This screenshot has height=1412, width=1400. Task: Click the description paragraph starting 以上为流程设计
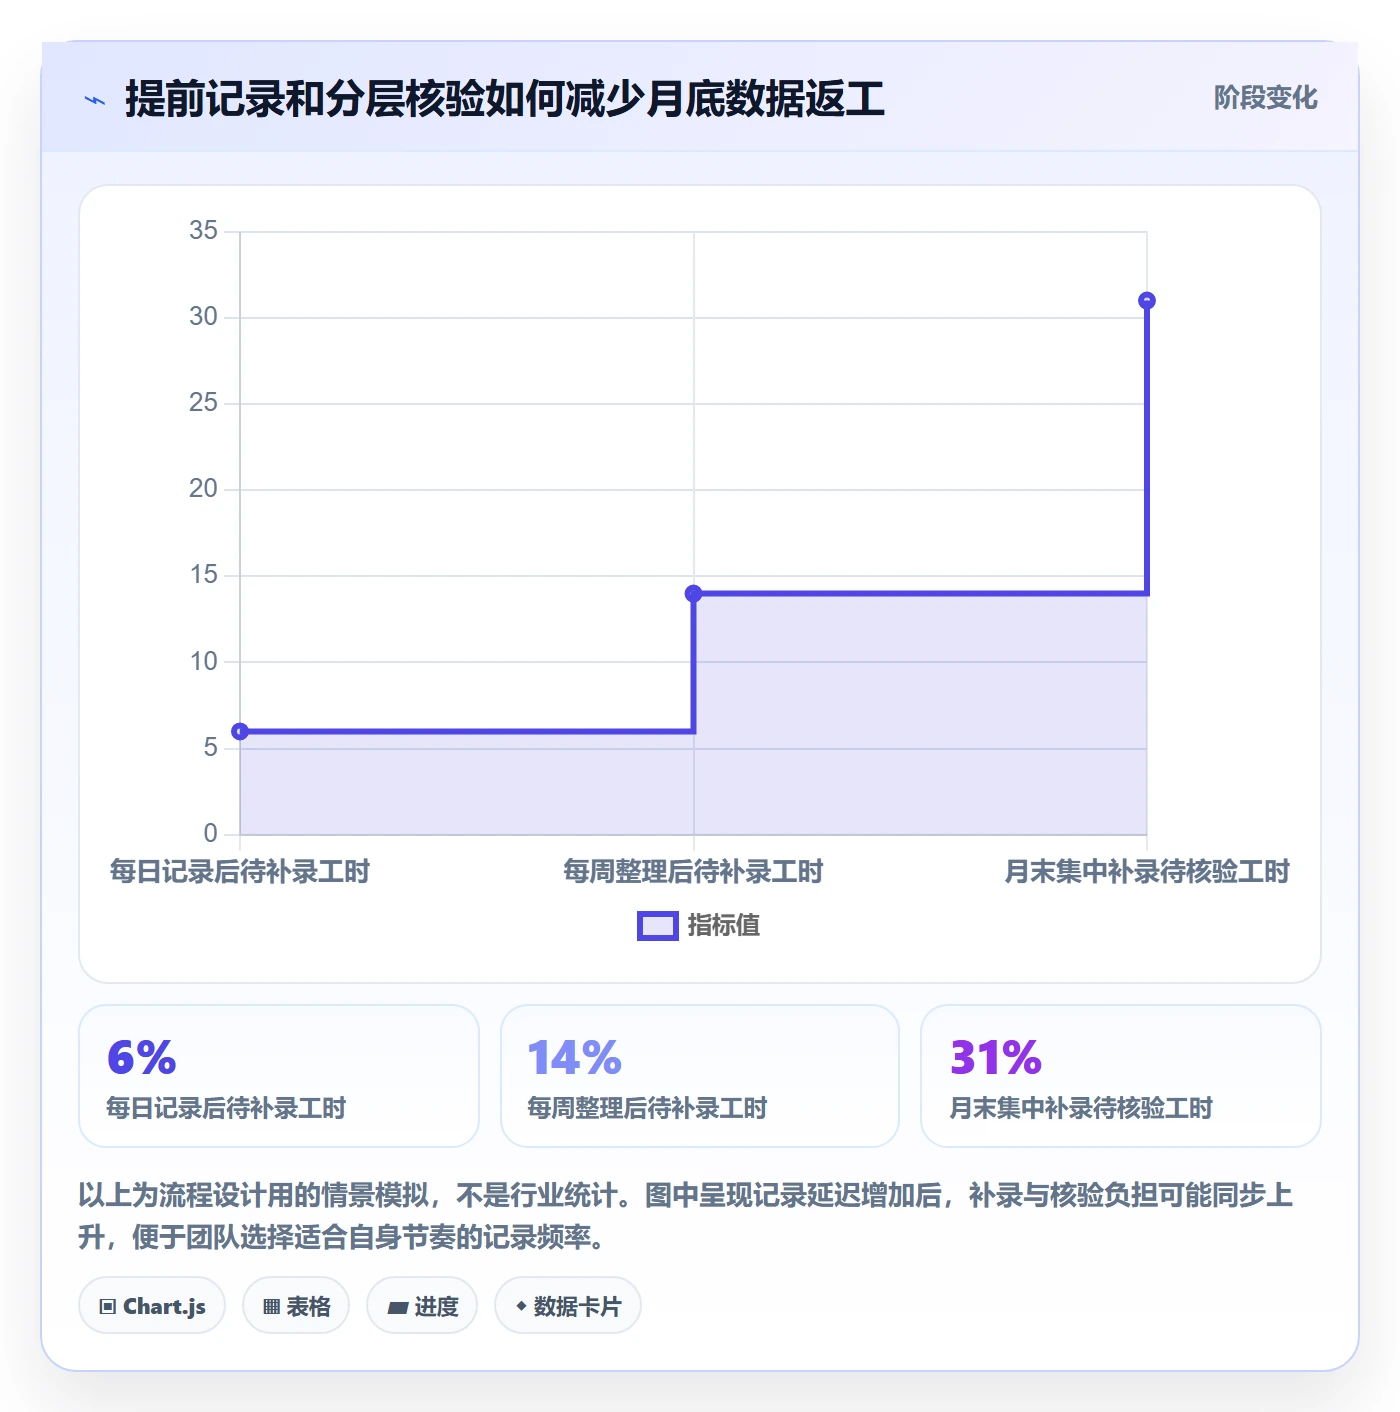tap(686, 1216)
